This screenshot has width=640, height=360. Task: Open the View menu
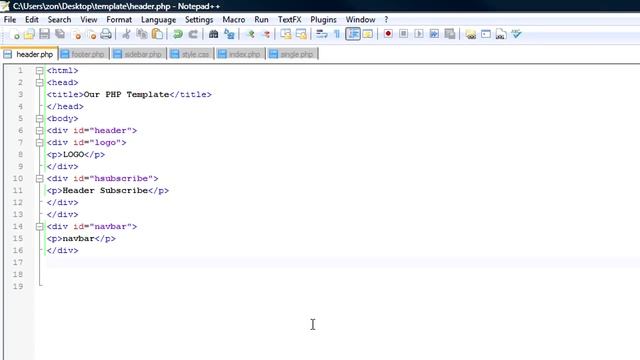tap(89, 20)
